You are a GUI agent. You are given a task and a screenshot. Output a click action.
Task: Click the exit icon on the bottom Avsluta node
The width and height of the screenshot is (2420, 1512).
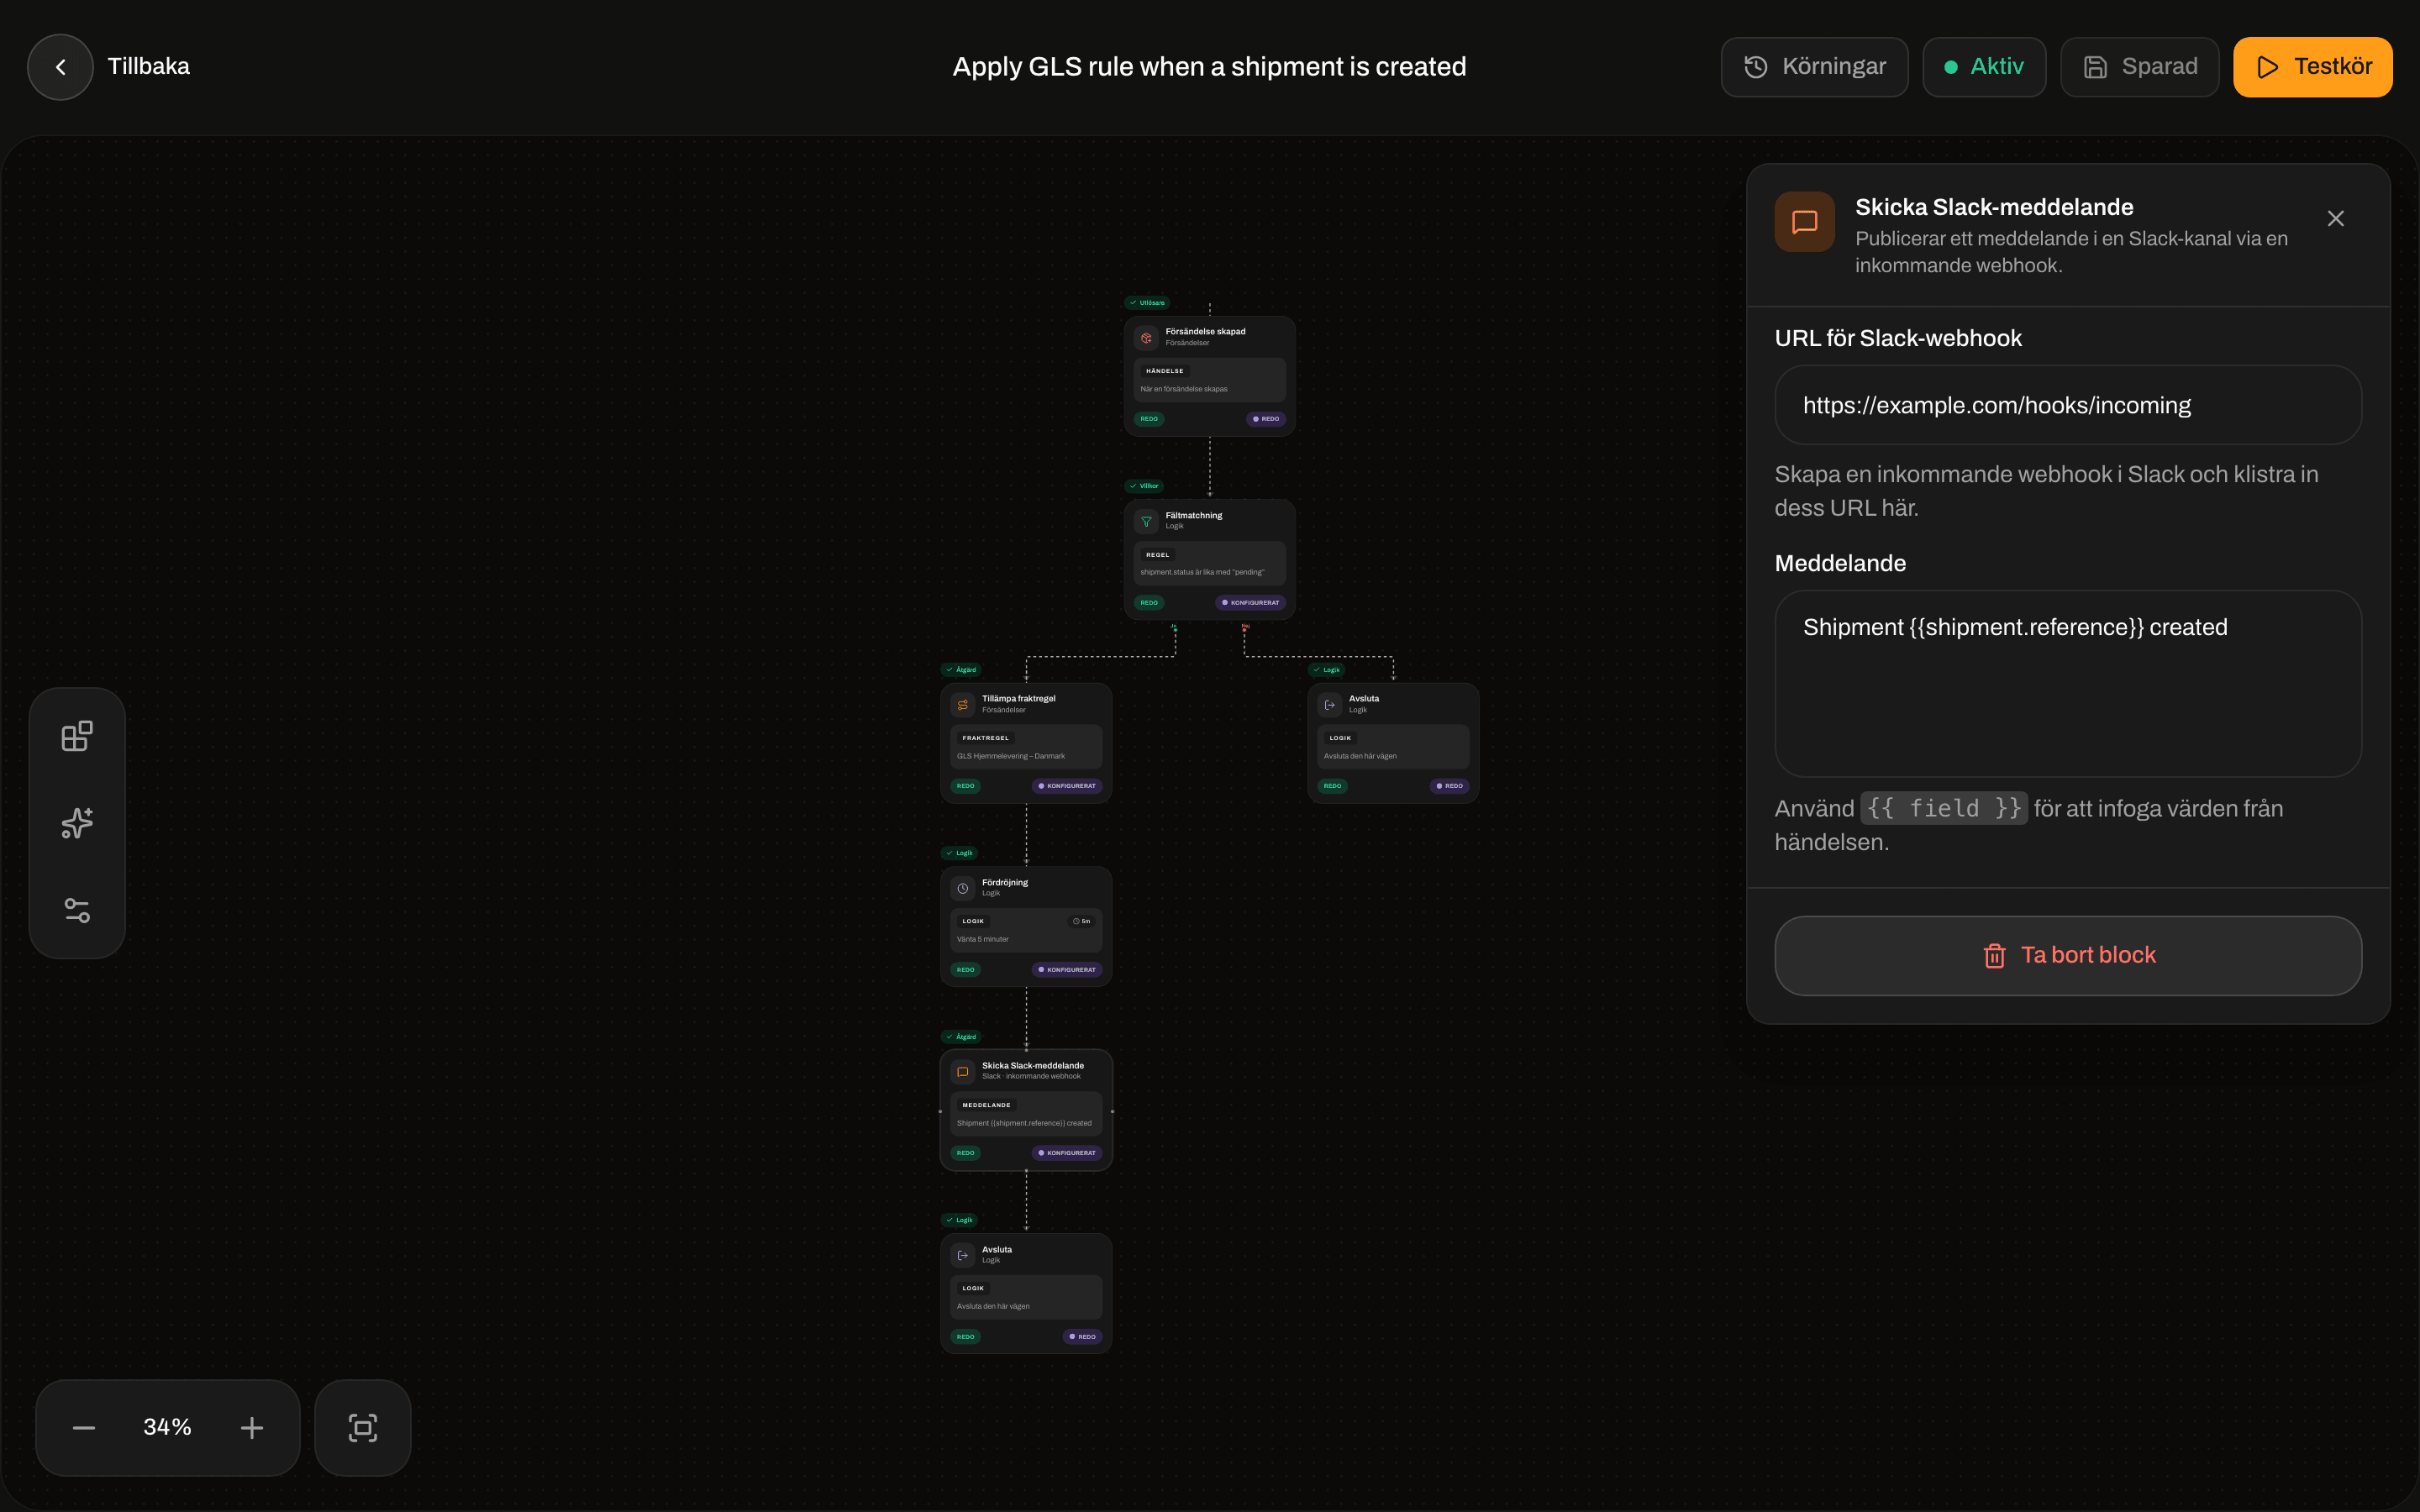pos(962,1255)
